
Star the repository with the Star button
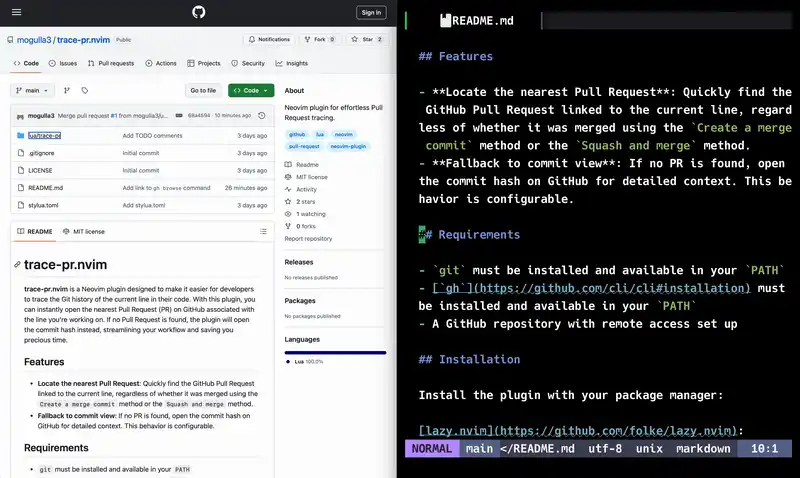pos(367,39)
